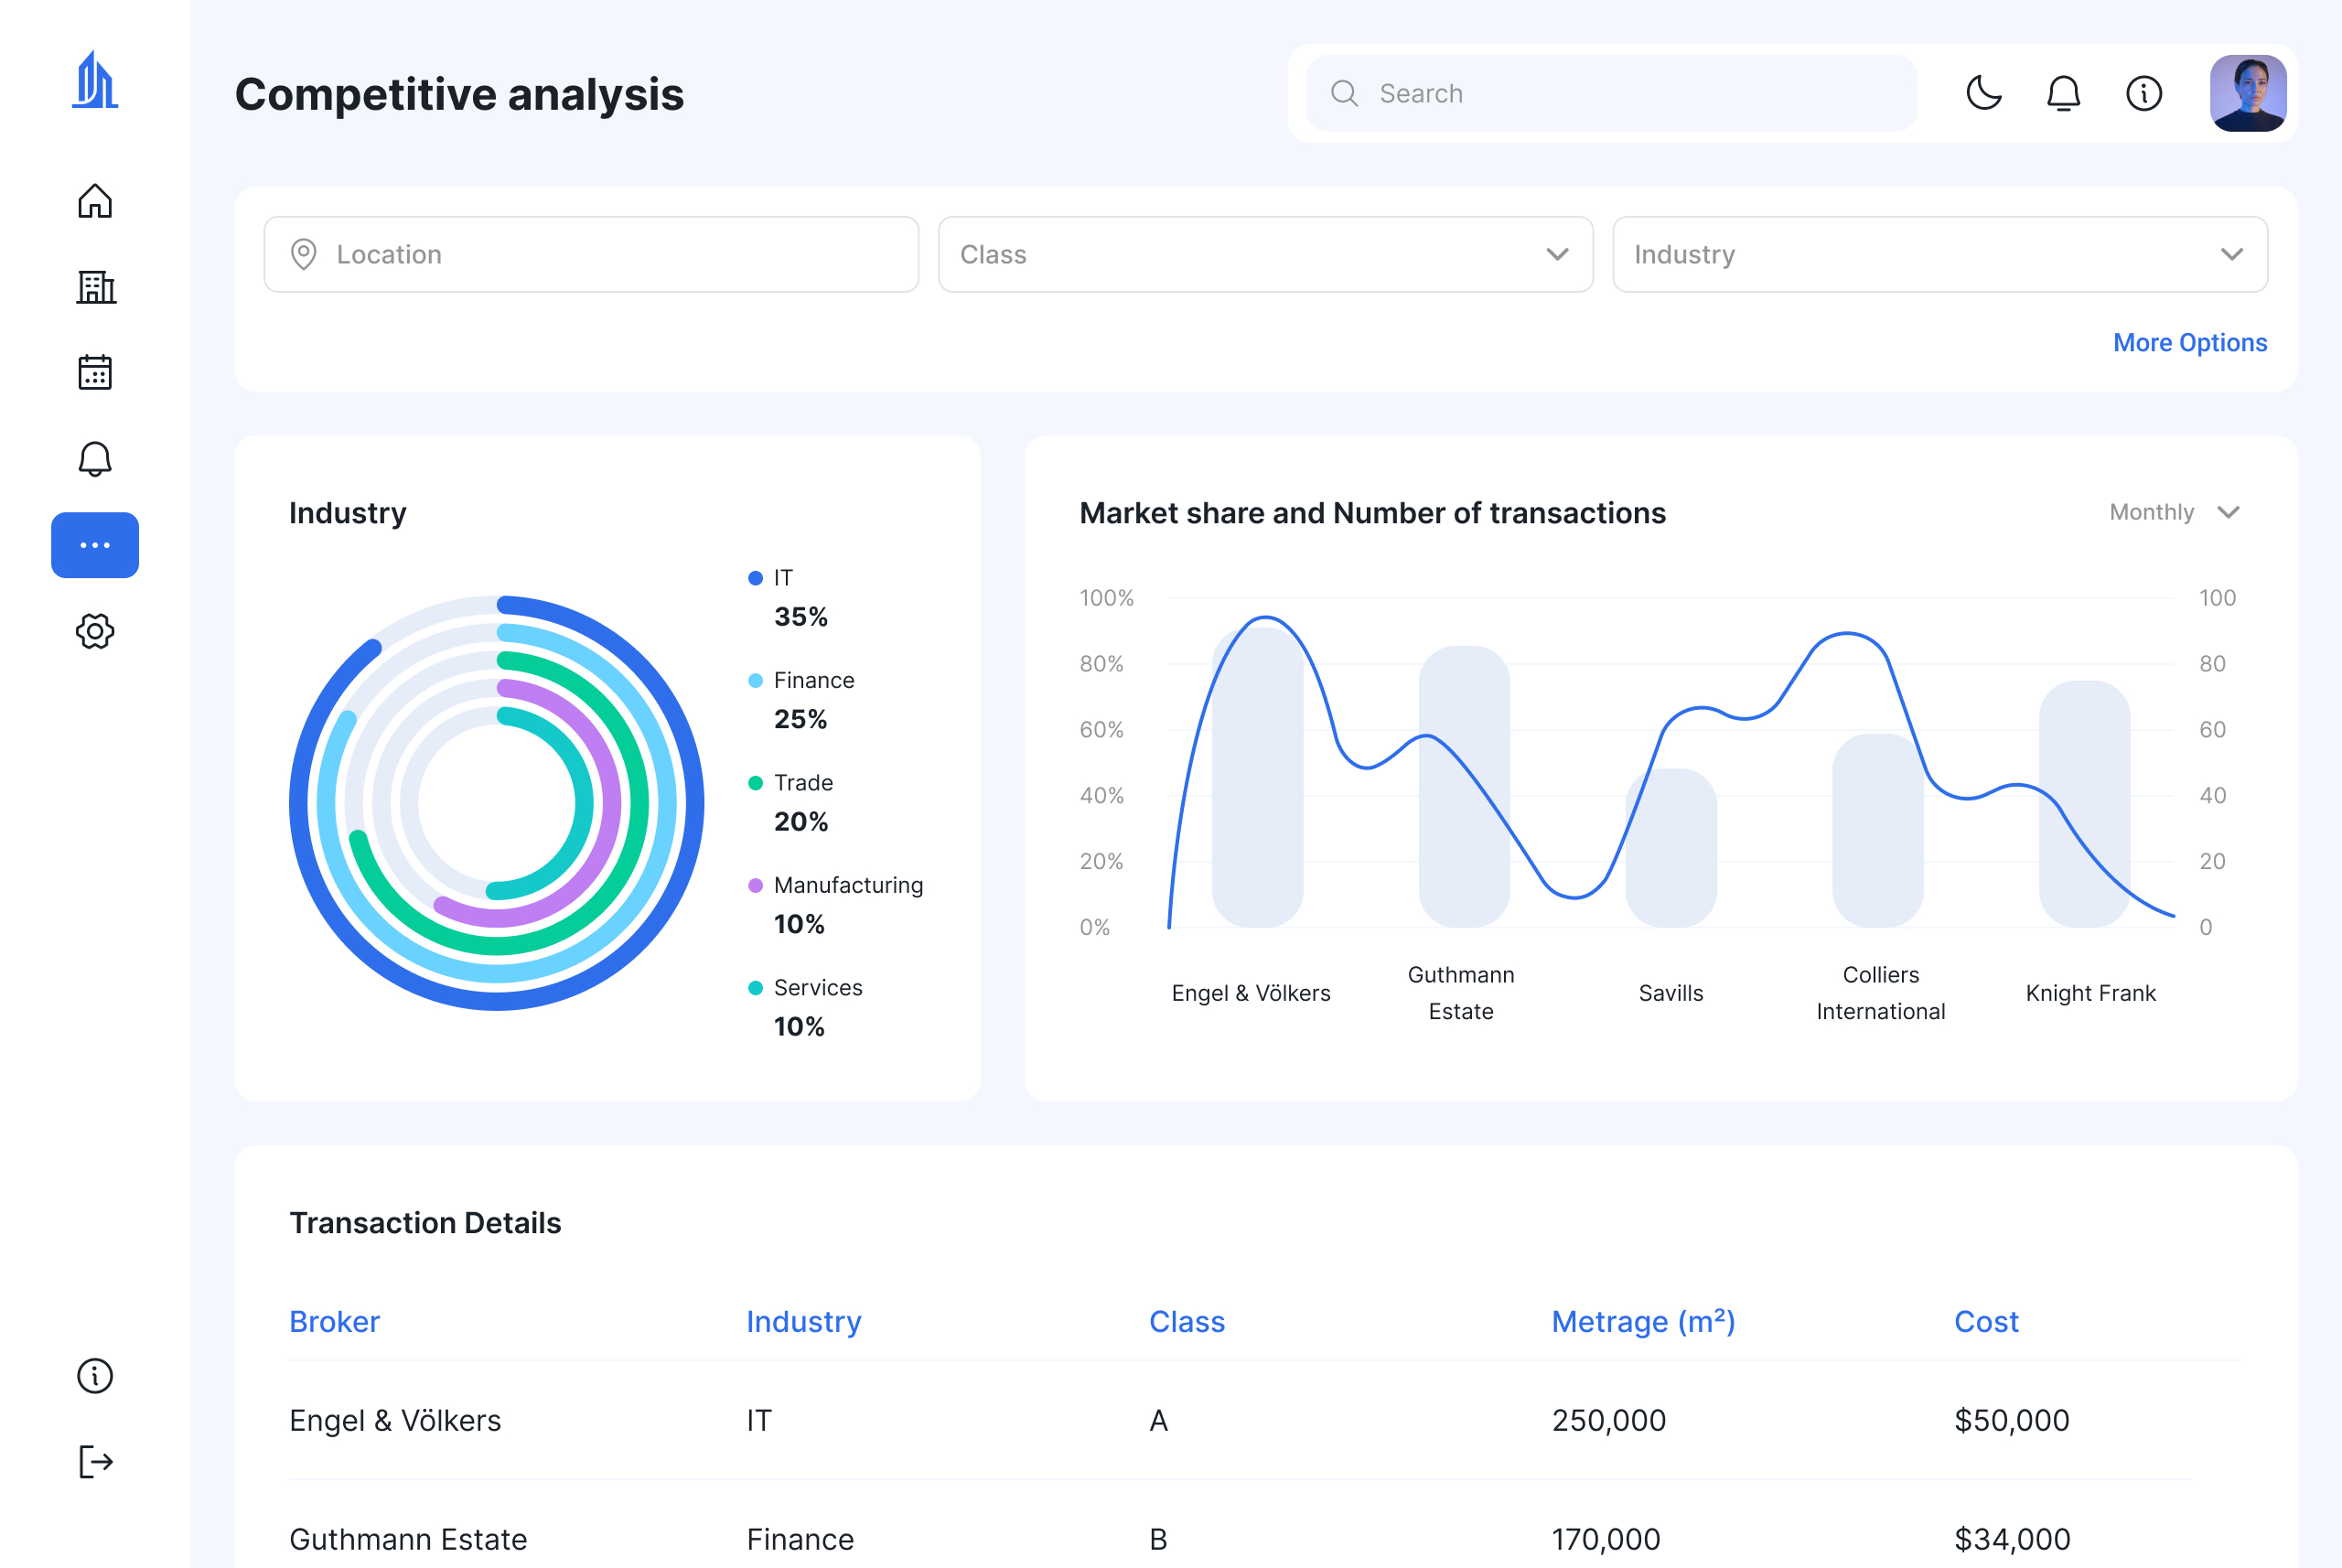Open notifications from the sidebar bell icon

point(95,459)
